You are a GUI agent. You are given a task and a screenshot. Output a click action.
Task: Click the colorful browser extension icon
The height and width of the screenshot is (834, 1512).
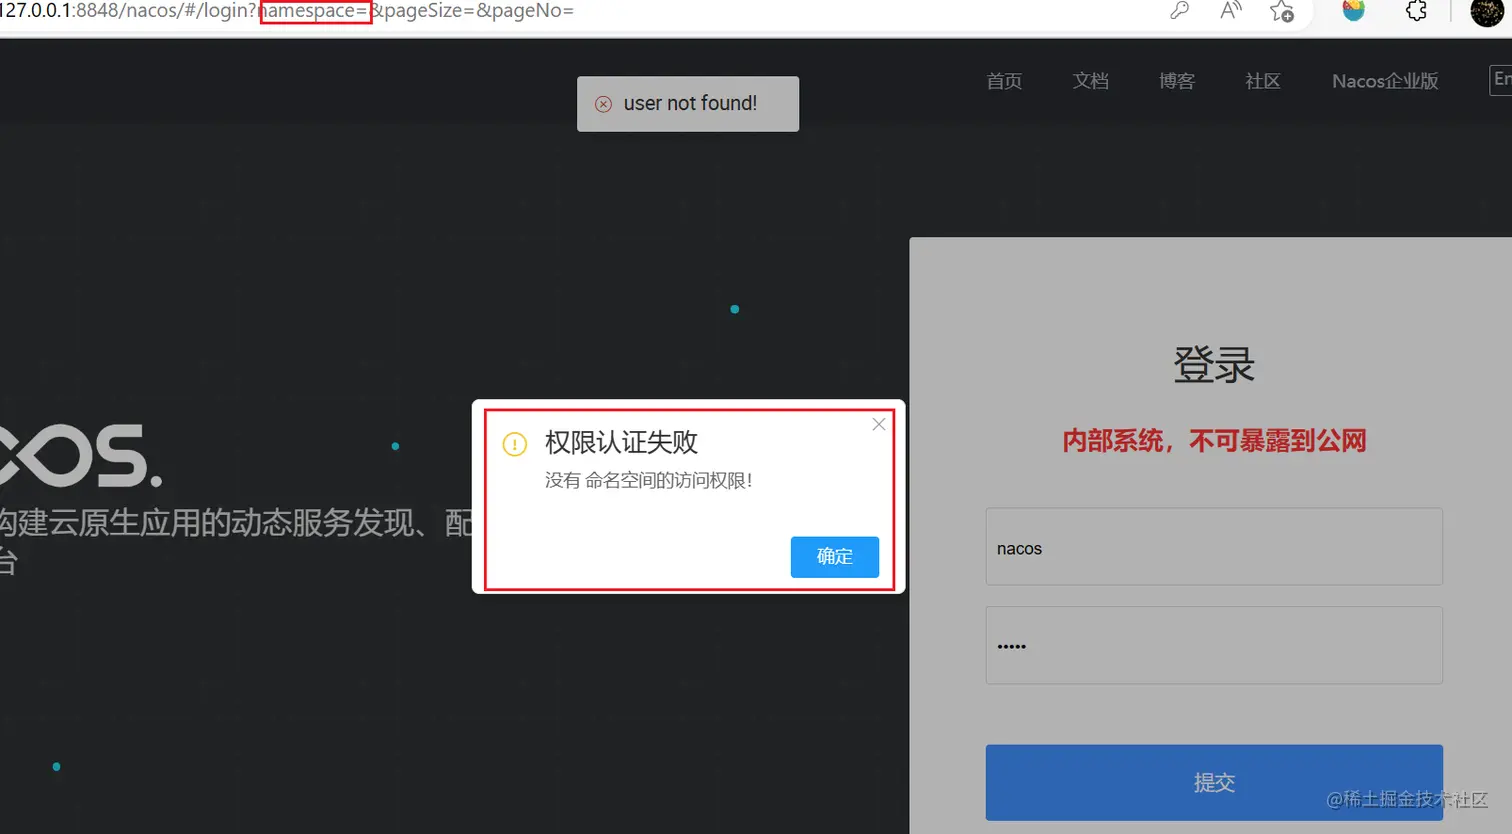click(1353, 11)
